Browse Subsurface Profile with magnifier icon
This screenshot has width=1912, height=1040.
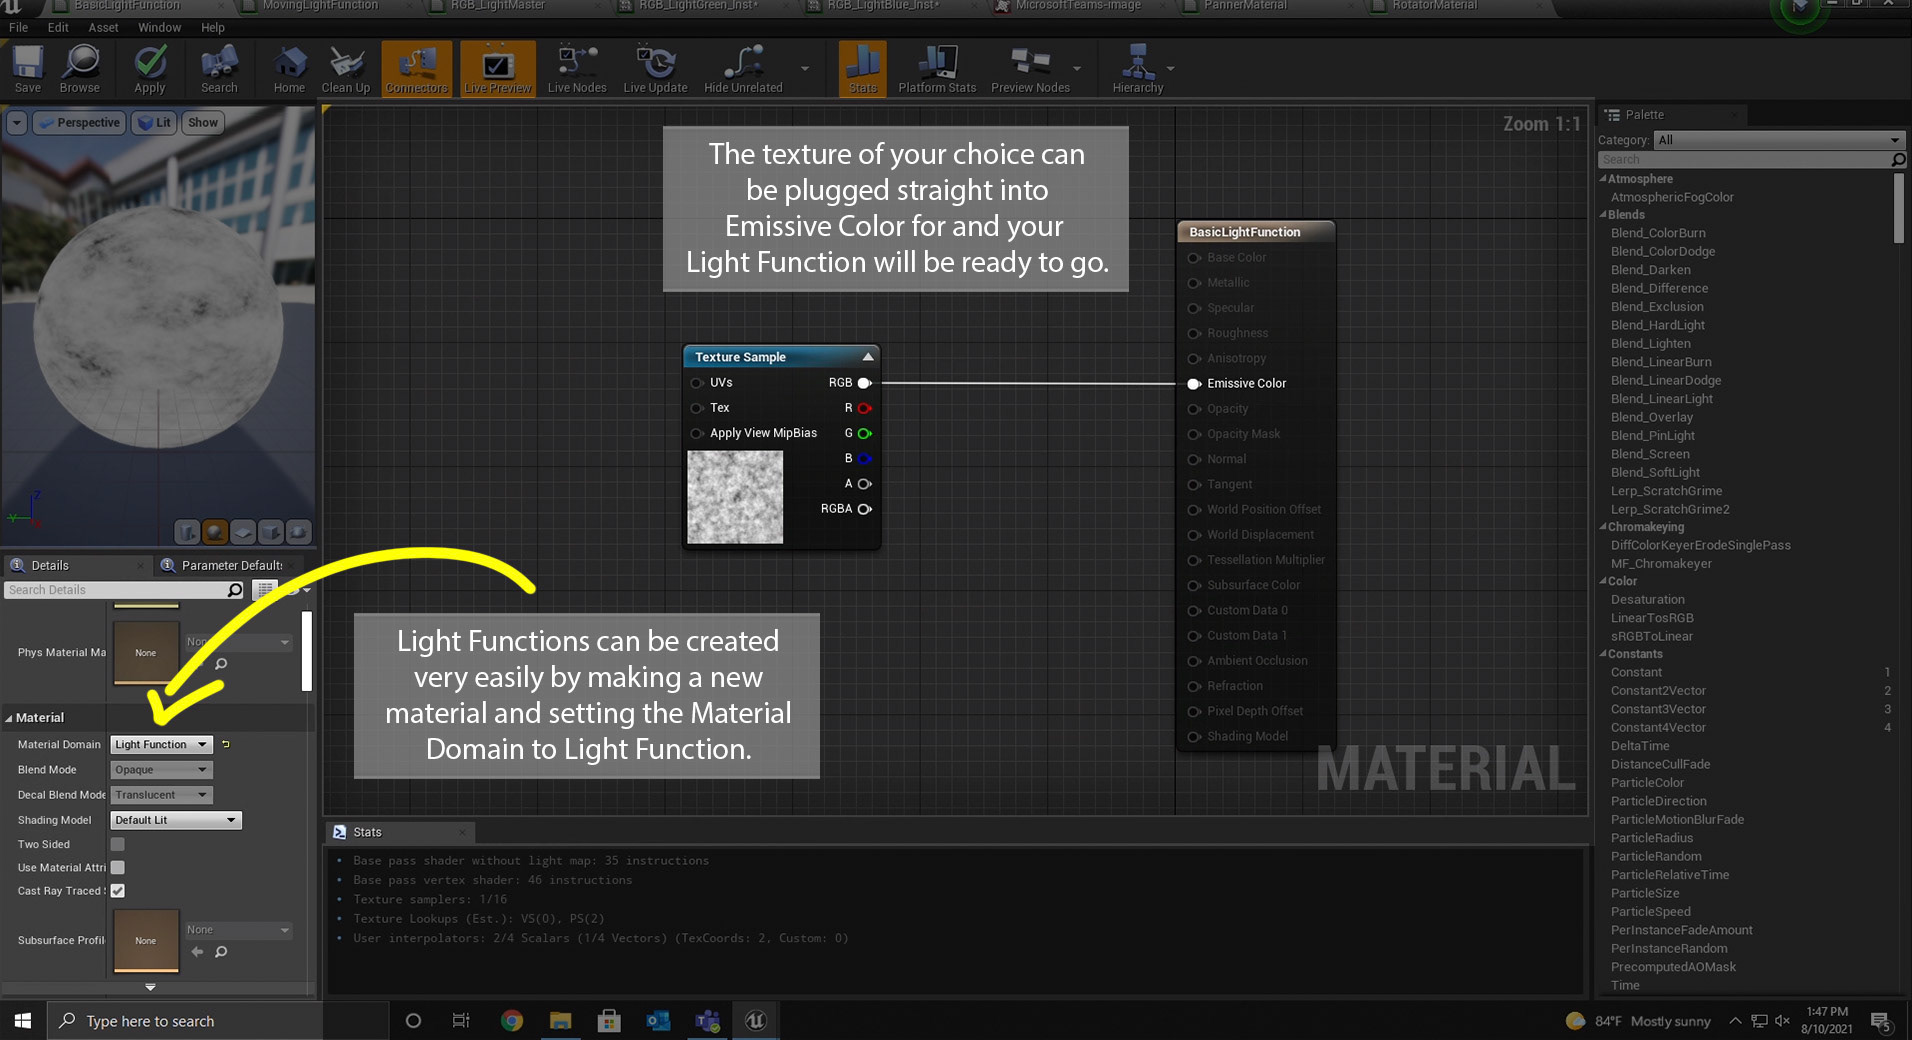click(x=221, y=952)
